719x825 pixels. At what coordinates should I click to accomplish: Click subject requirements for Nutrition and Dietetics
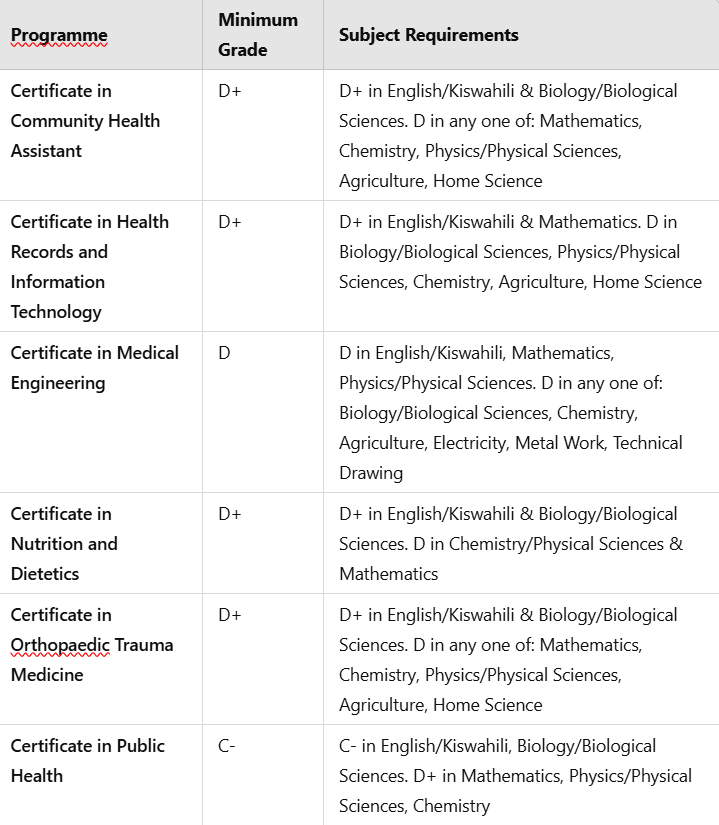coord(510,543)
